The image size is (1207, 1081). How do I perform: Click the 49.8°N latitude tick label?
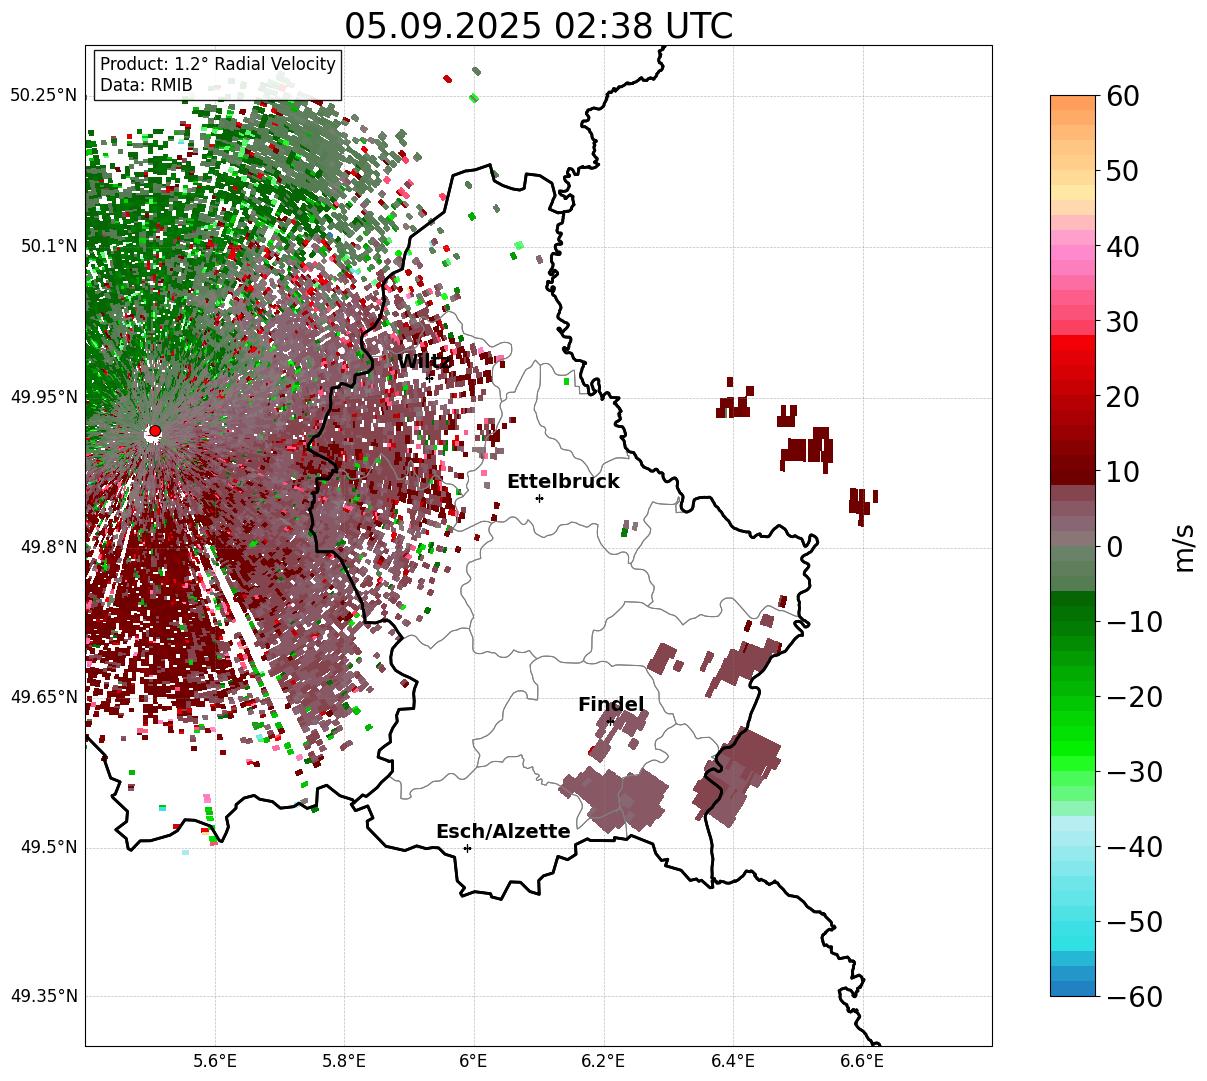48,547
